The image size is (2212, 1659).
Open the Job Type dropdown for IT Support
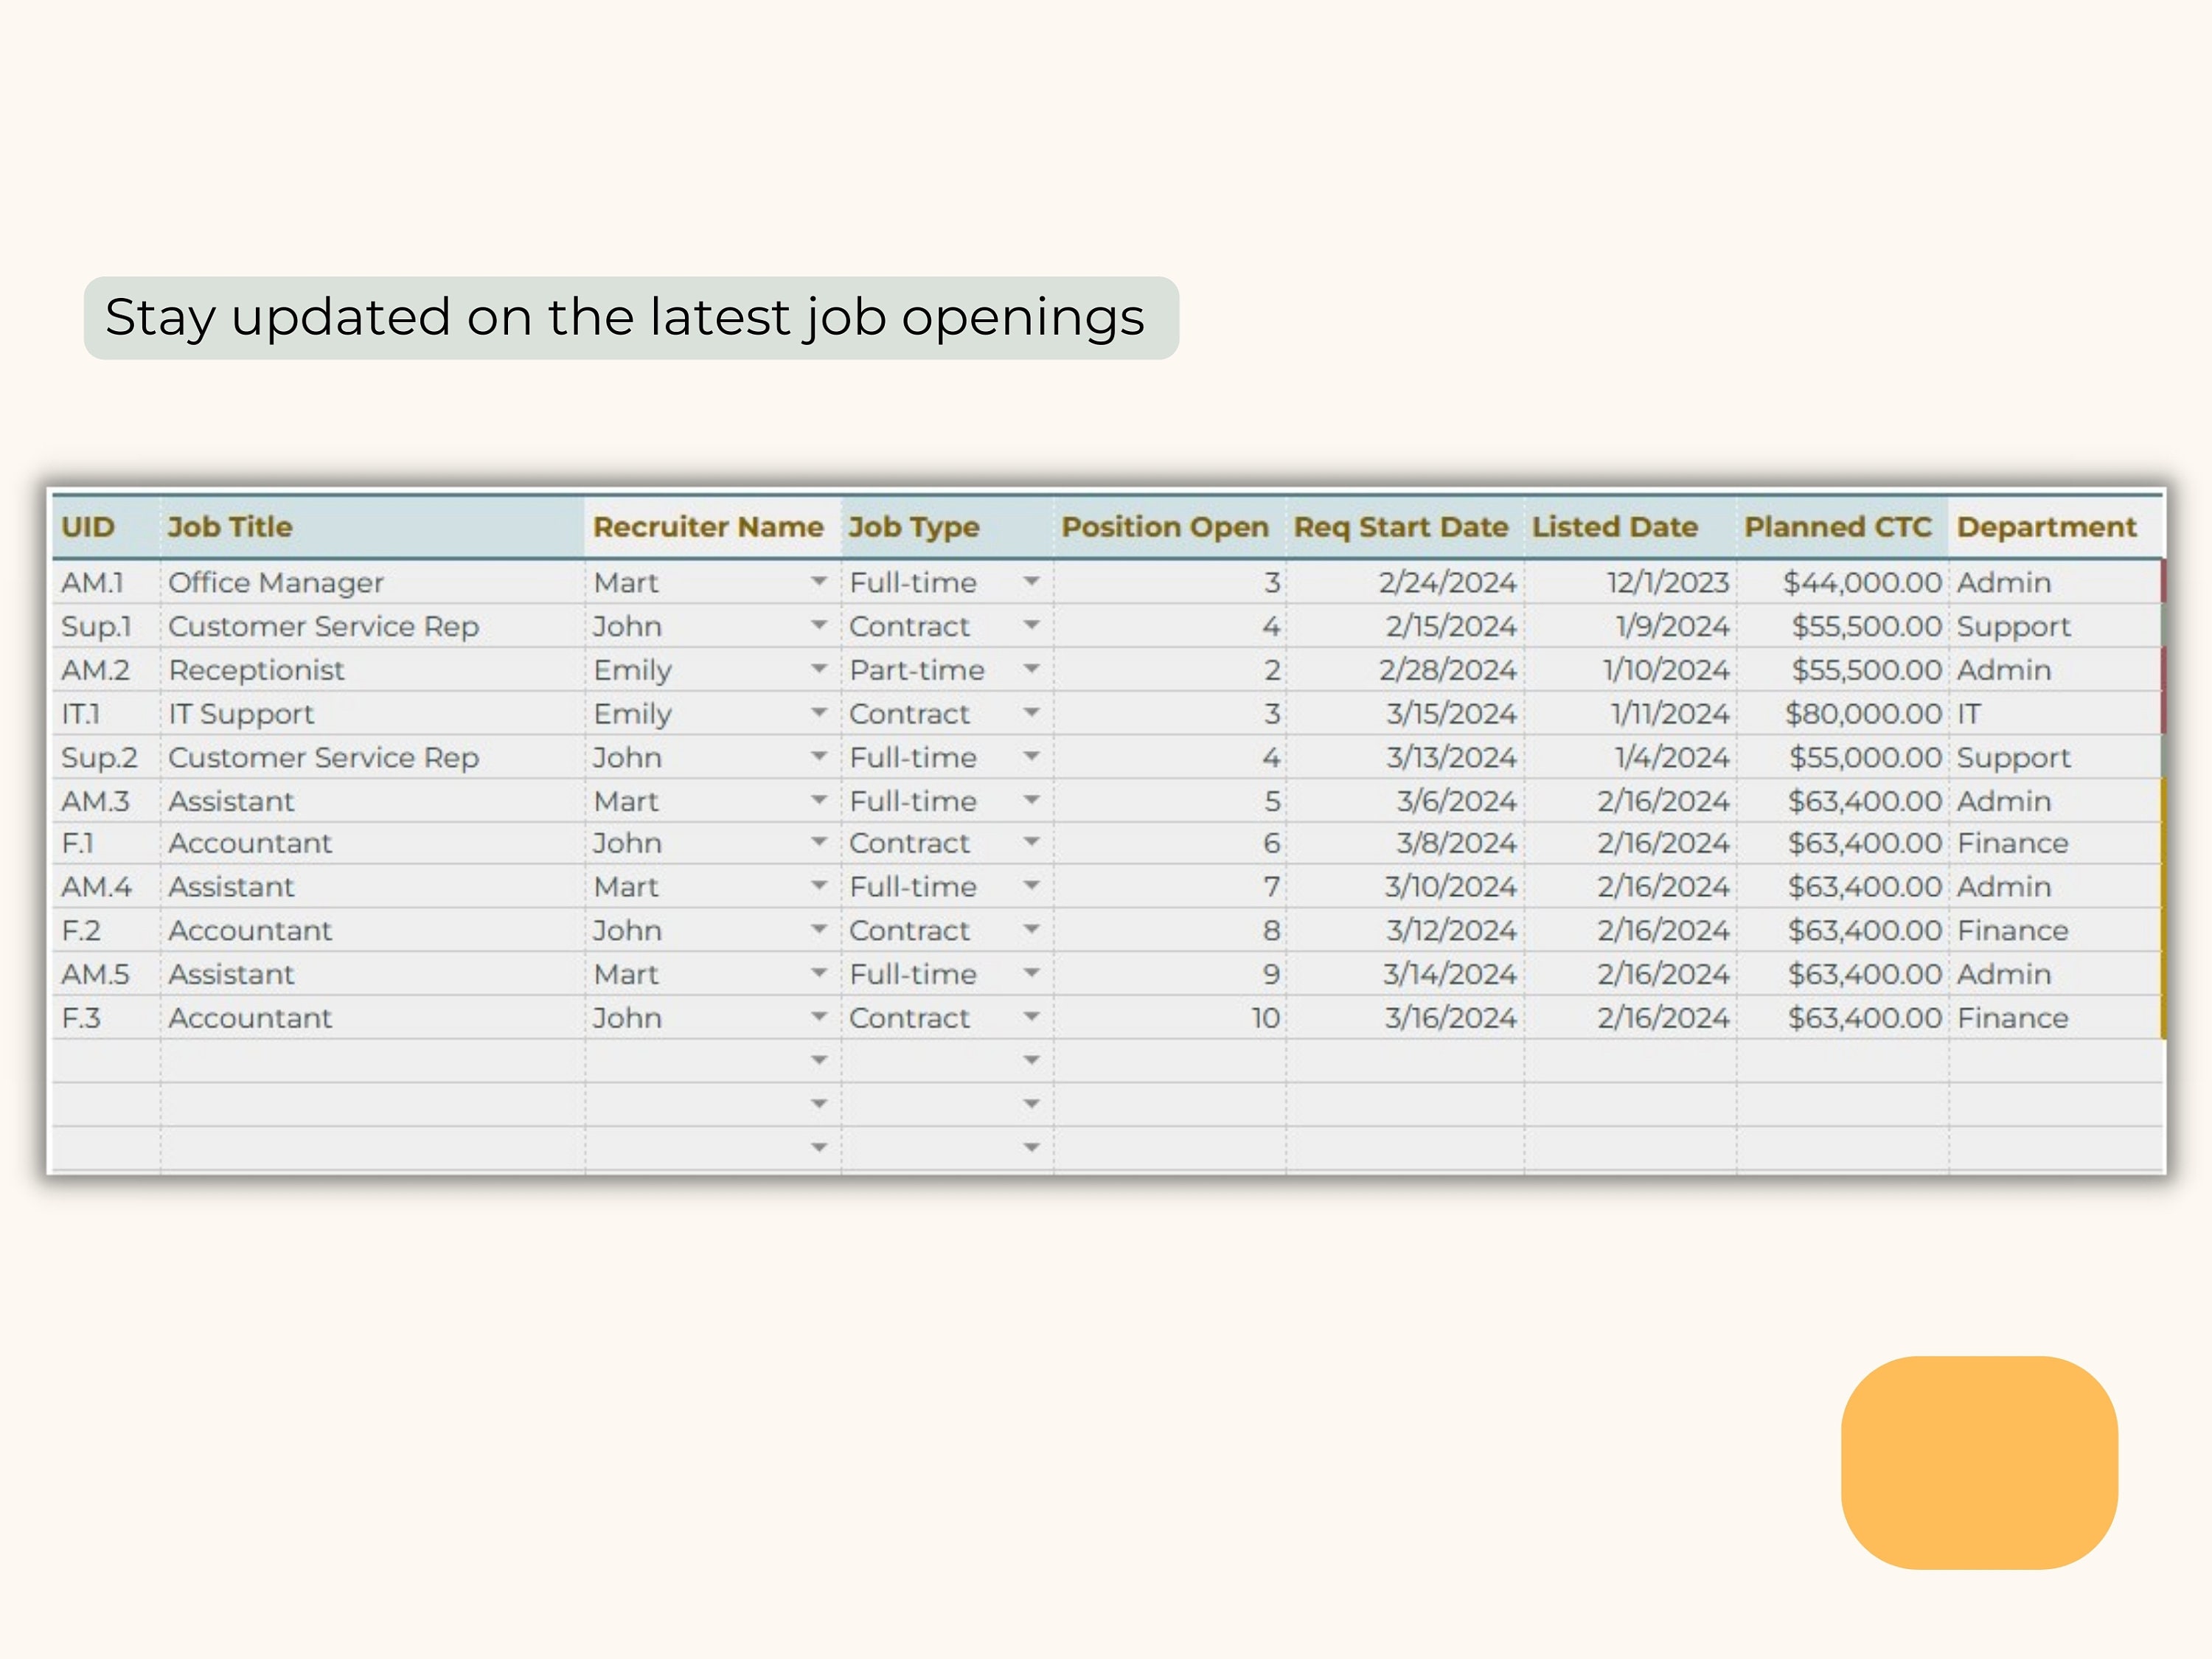tap(1031, 713)
